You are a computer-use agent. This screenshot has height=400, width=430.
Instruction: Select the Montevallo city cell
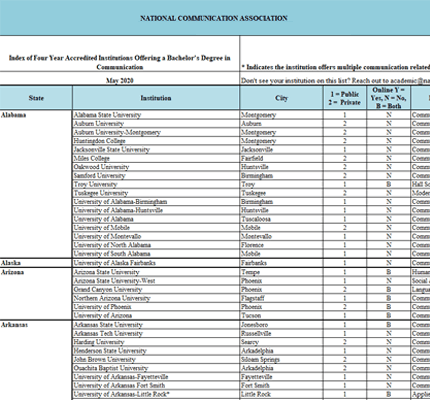(281, 236)
